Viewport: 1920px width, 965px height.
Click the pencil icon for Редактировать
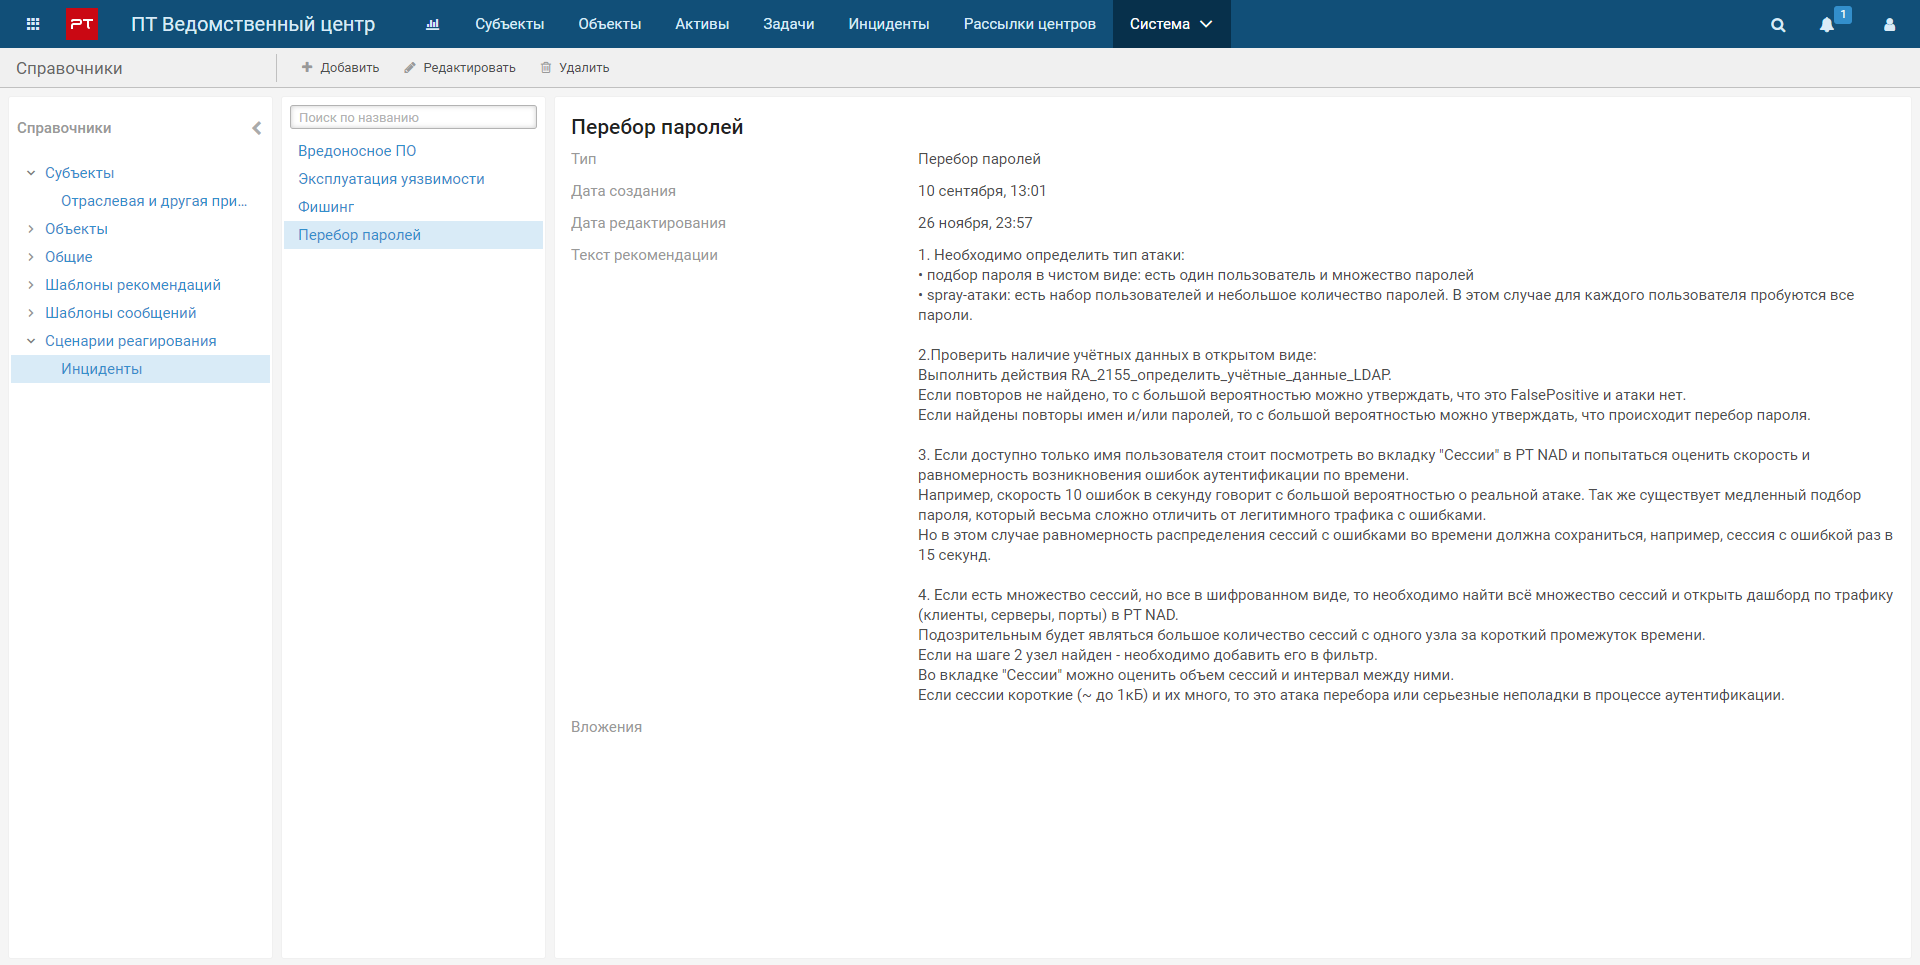(x=410, y=68)
